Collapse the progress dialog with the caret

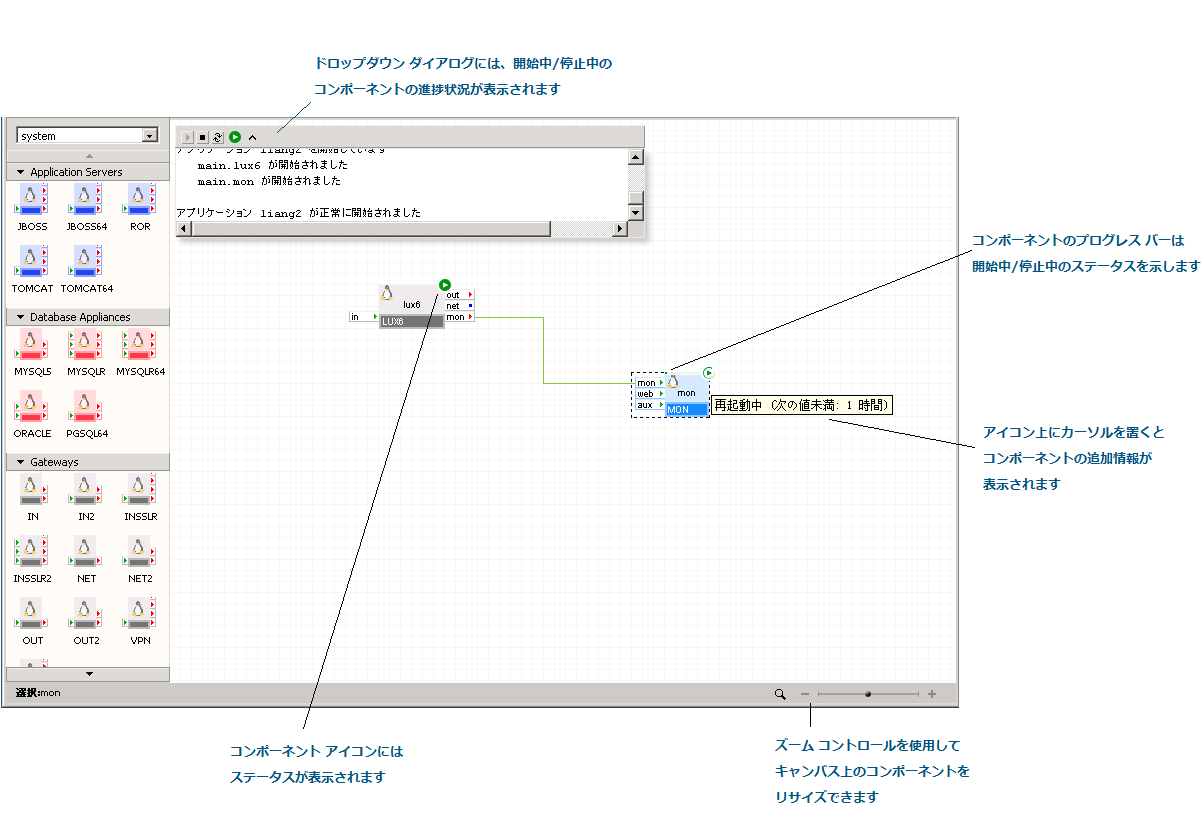click(x=252, y=137)
